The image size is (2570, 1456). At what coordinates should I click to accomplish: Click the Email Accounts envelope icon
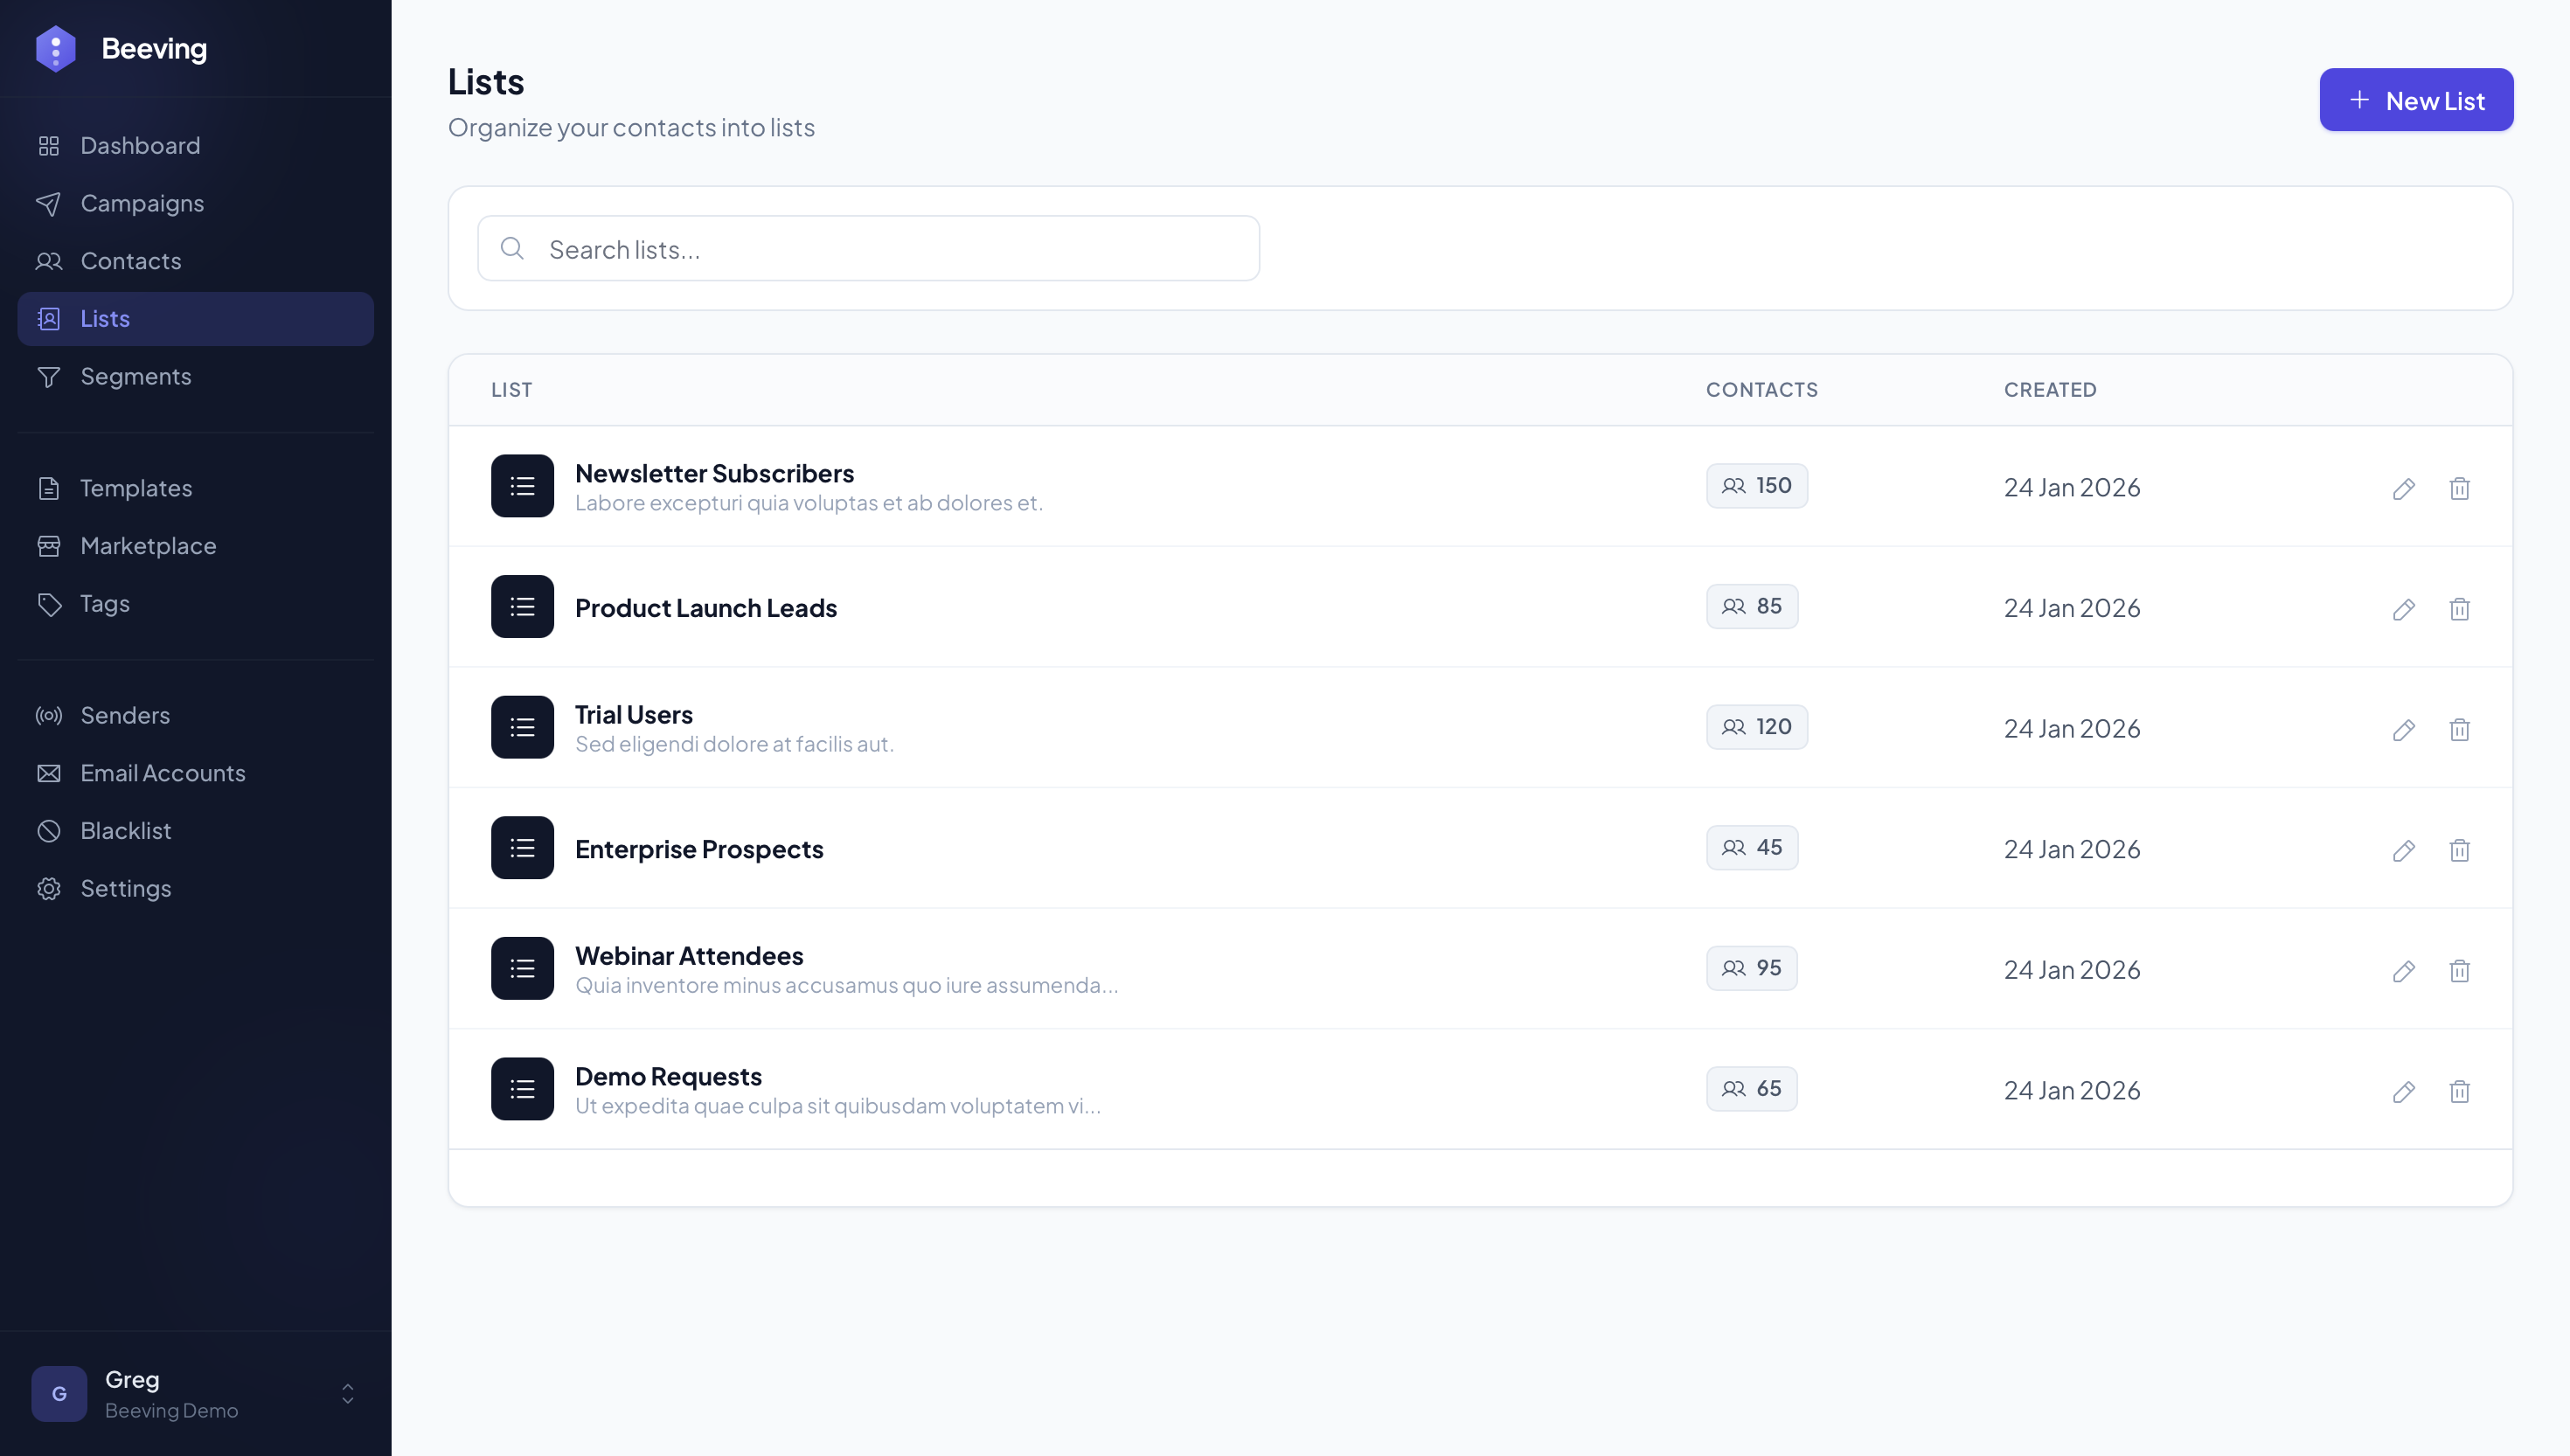pyautogui.click(x=49, y=773)
